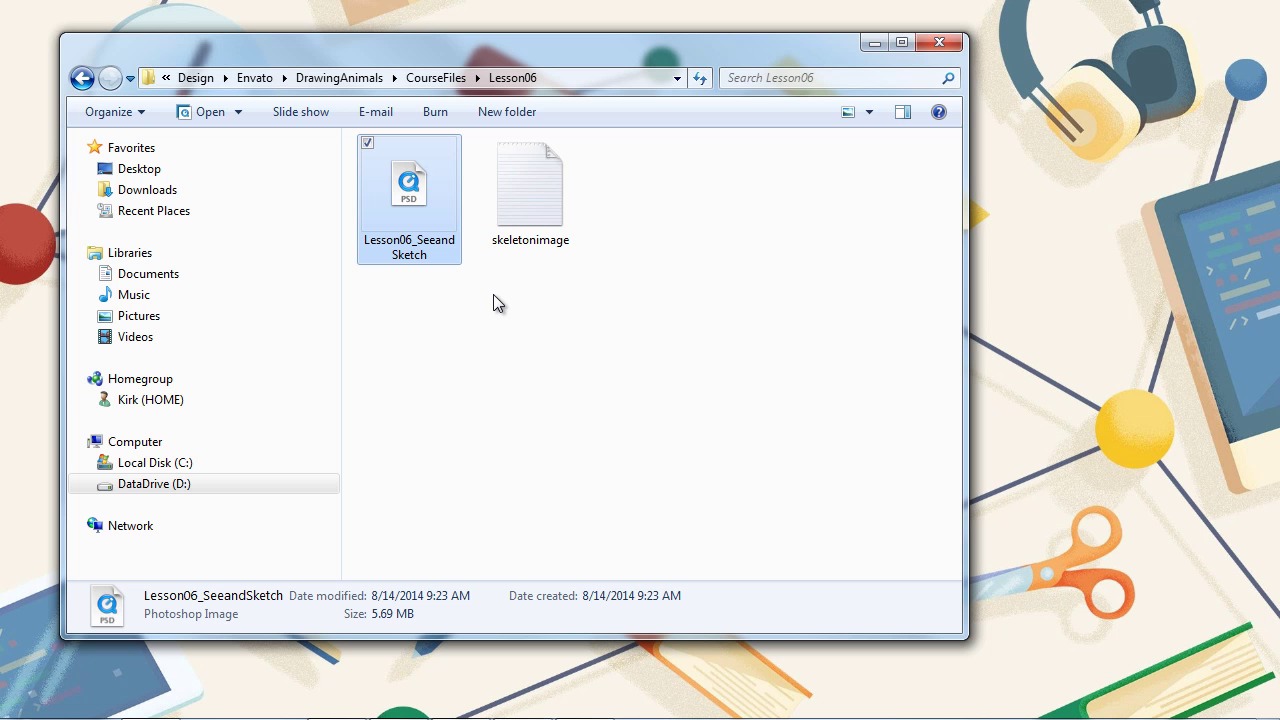Click the skeletonimage file name label
This screenshot has height=720, width=1280.
click(x=530, y=240)
